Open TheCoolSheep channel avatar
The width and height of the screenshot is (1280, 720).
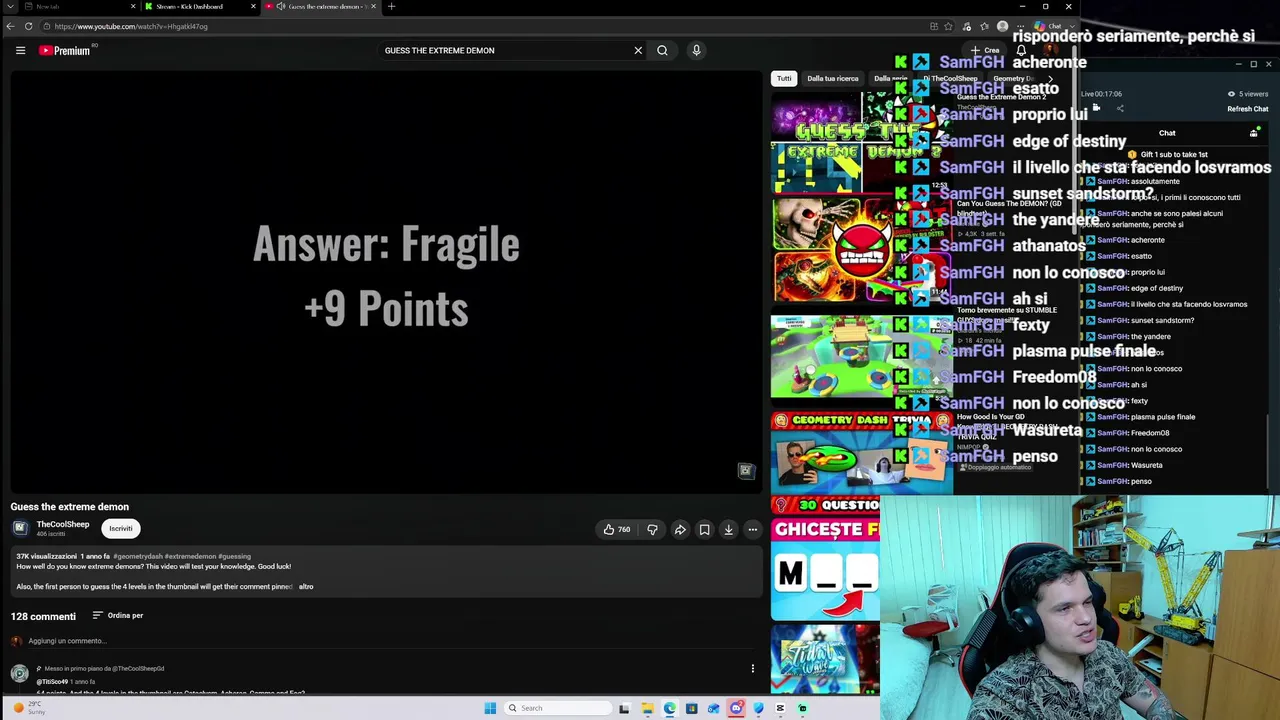coord(20,528)
